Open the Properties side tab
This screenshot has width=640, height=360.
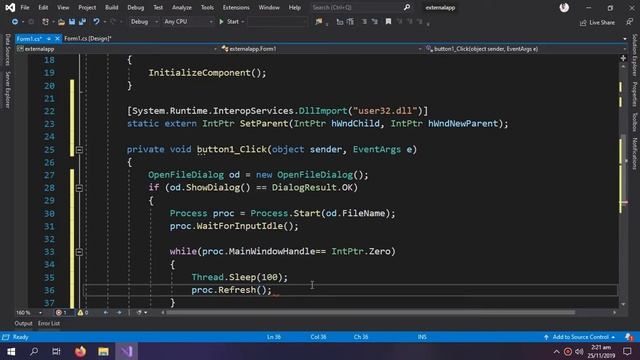click(x=635, y=94)
